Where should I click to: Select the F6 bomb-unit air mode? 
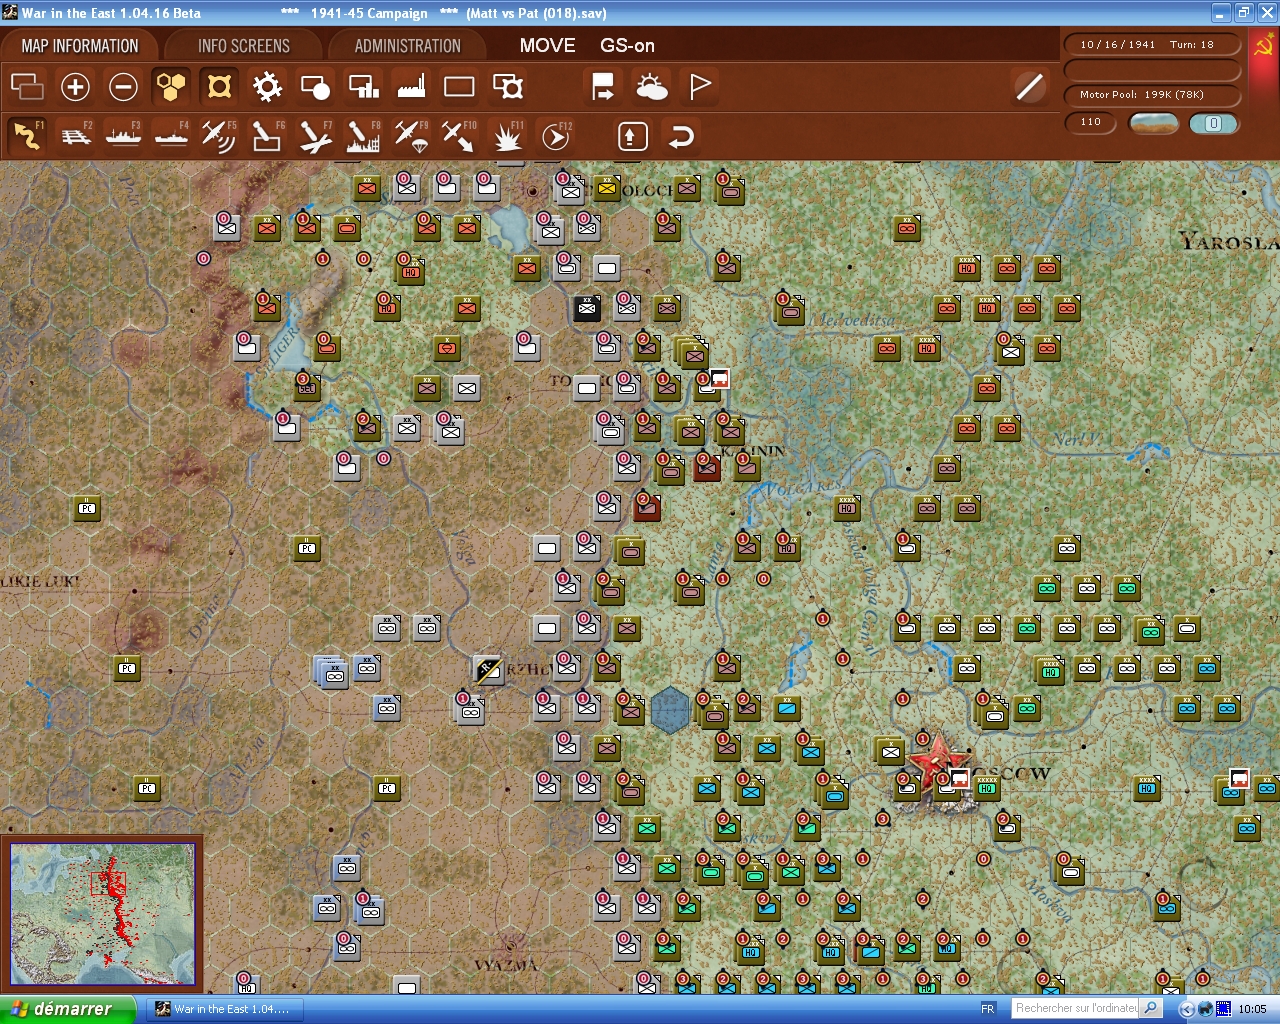pyautogui.click(x=267, y=136)
